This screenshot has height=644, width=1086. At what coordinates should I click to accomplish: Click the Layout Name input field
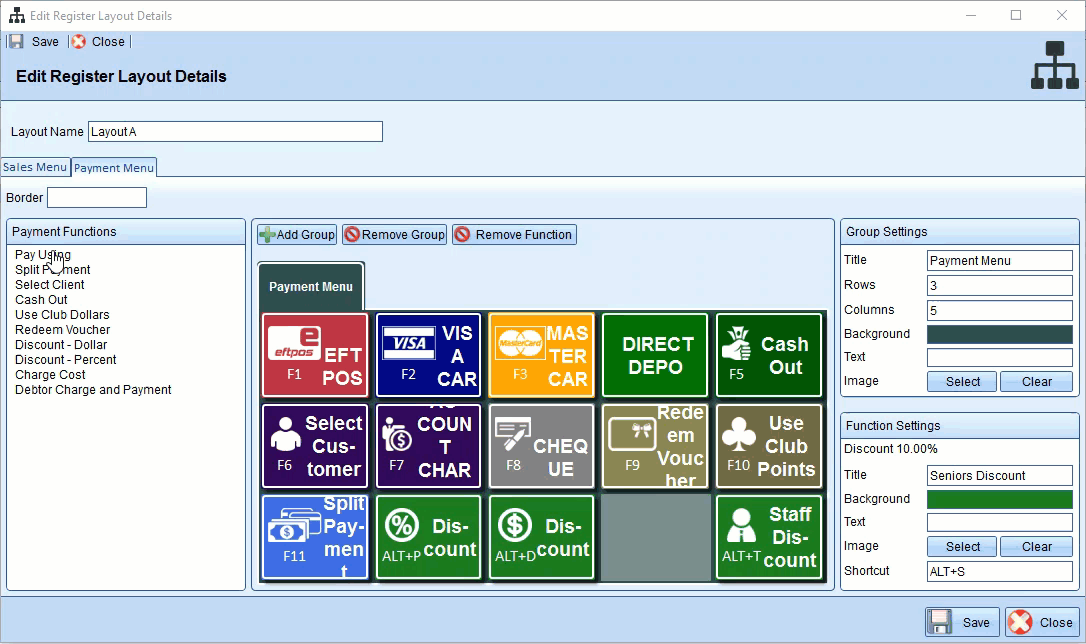click(235, 132)
